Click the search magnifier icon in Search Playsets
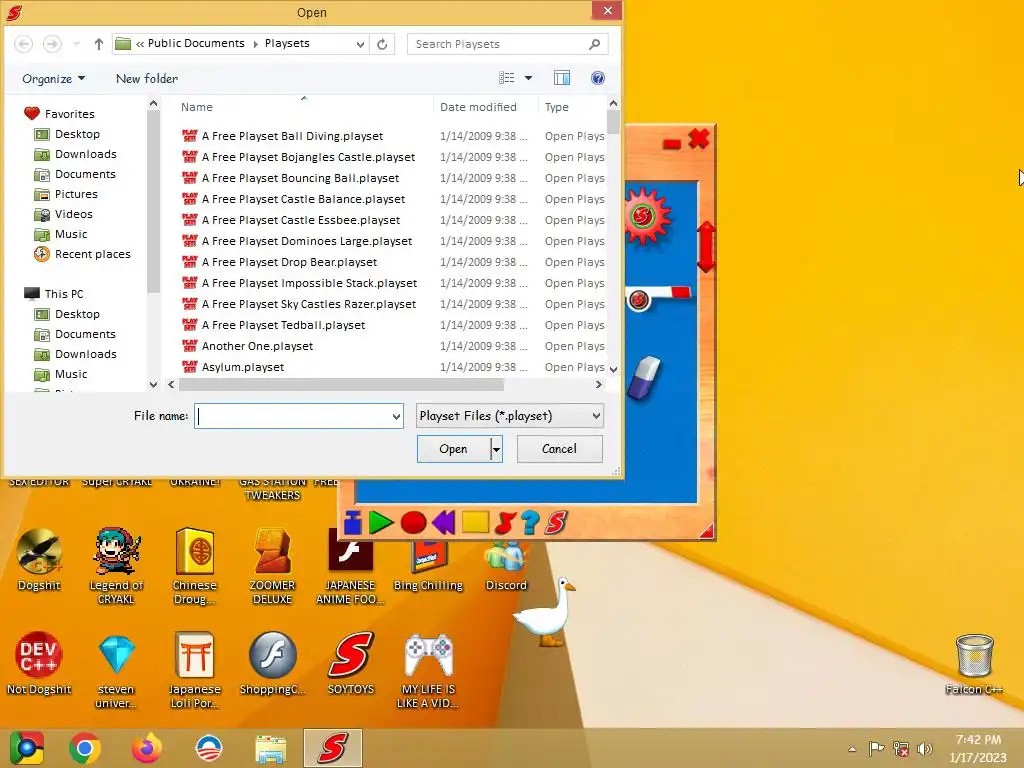The width and height of the screenshot is (1024, 768). pyautogui.click(x=594, y=44)
